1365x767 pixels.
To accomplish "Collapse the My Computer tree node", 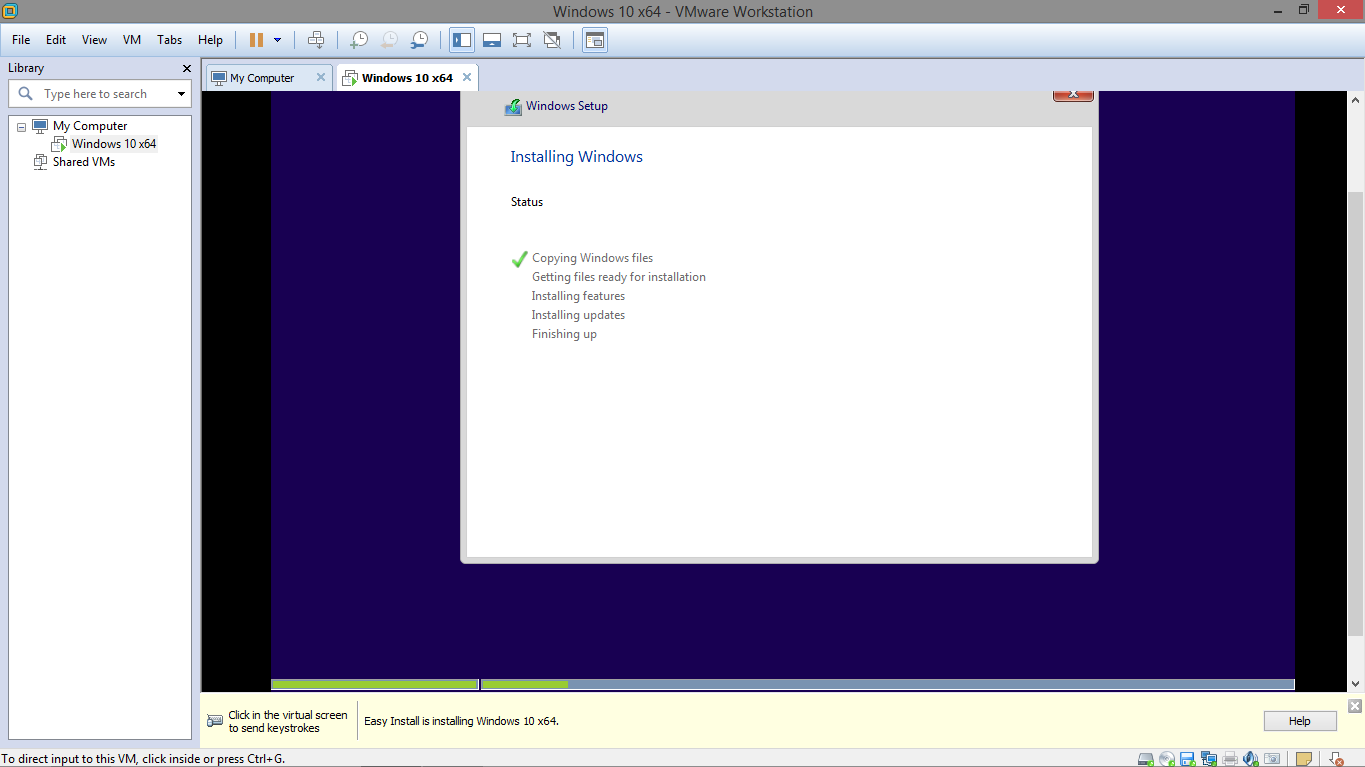I will [x=21, y=127].
